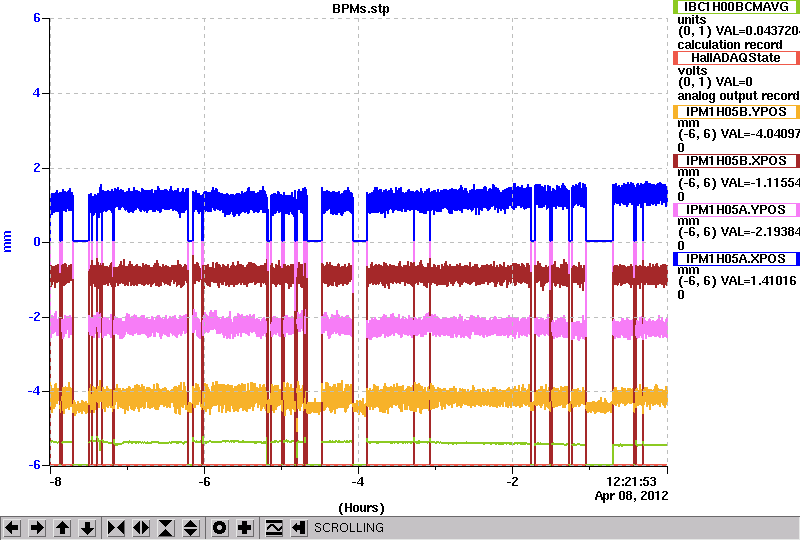Click the 'analog output record' description
Viewport: 800px width, 540px height.
(x=738, y=96)
